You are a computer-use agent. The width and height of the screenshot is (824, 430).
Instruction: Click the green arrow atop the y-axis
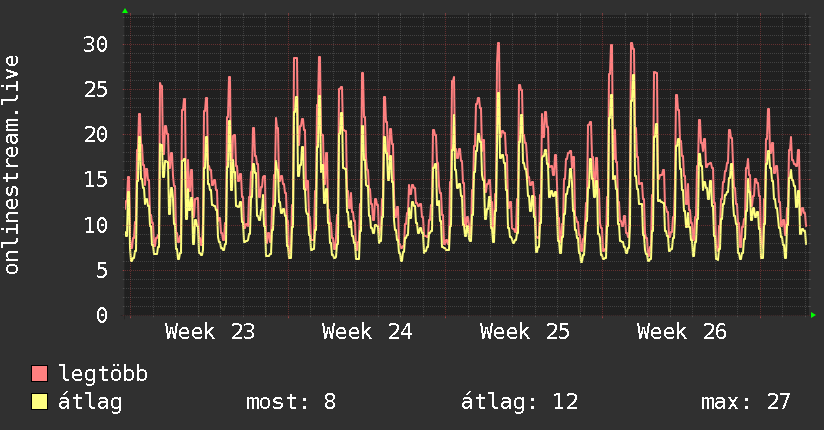click(x=125, y=11)
